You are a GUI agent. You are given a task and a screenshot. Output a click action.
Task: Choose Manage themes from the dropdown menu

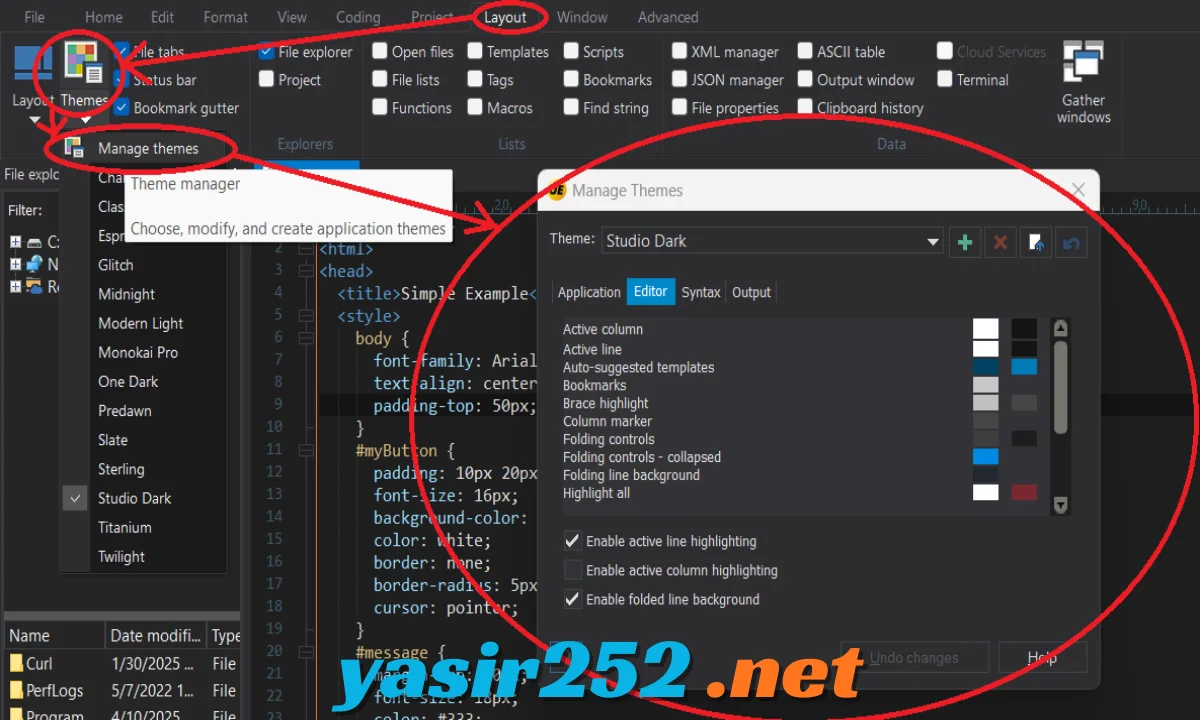click(148, 148)
